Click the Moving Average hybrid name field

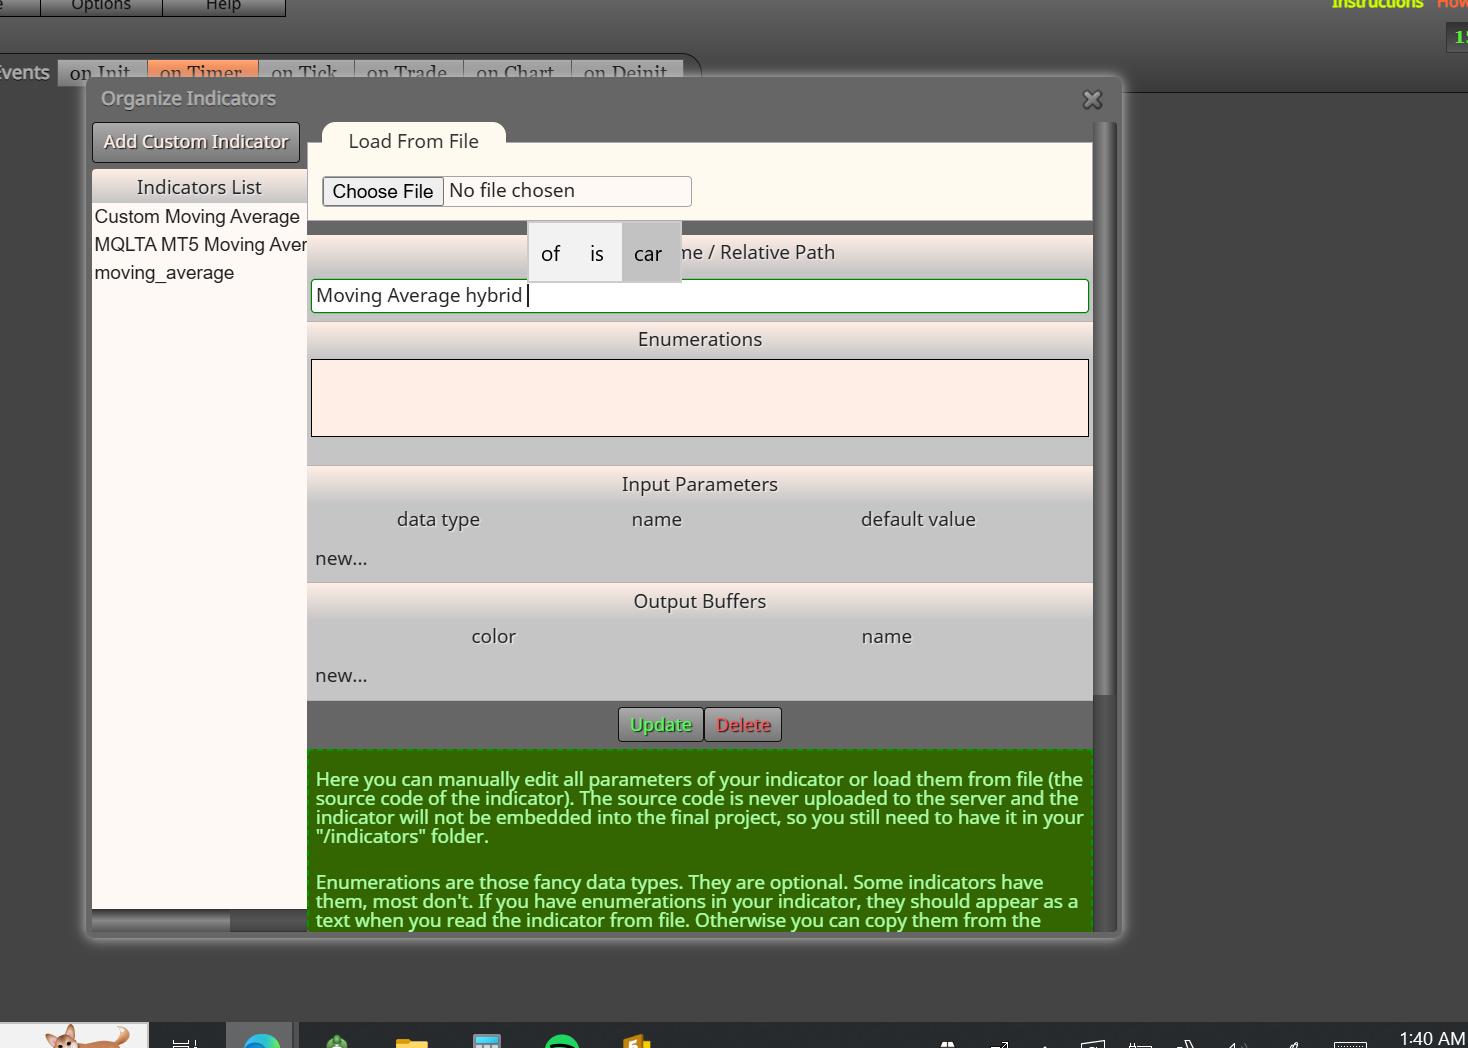699,296
